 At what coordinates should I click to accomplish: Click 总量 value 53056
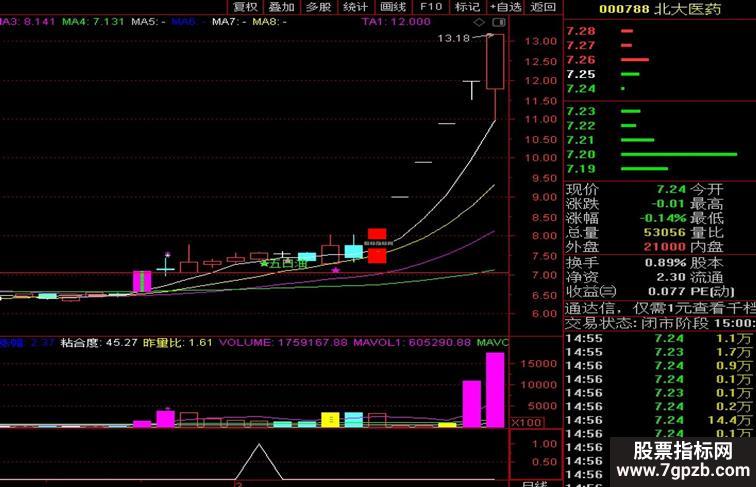tap(664, 232)
